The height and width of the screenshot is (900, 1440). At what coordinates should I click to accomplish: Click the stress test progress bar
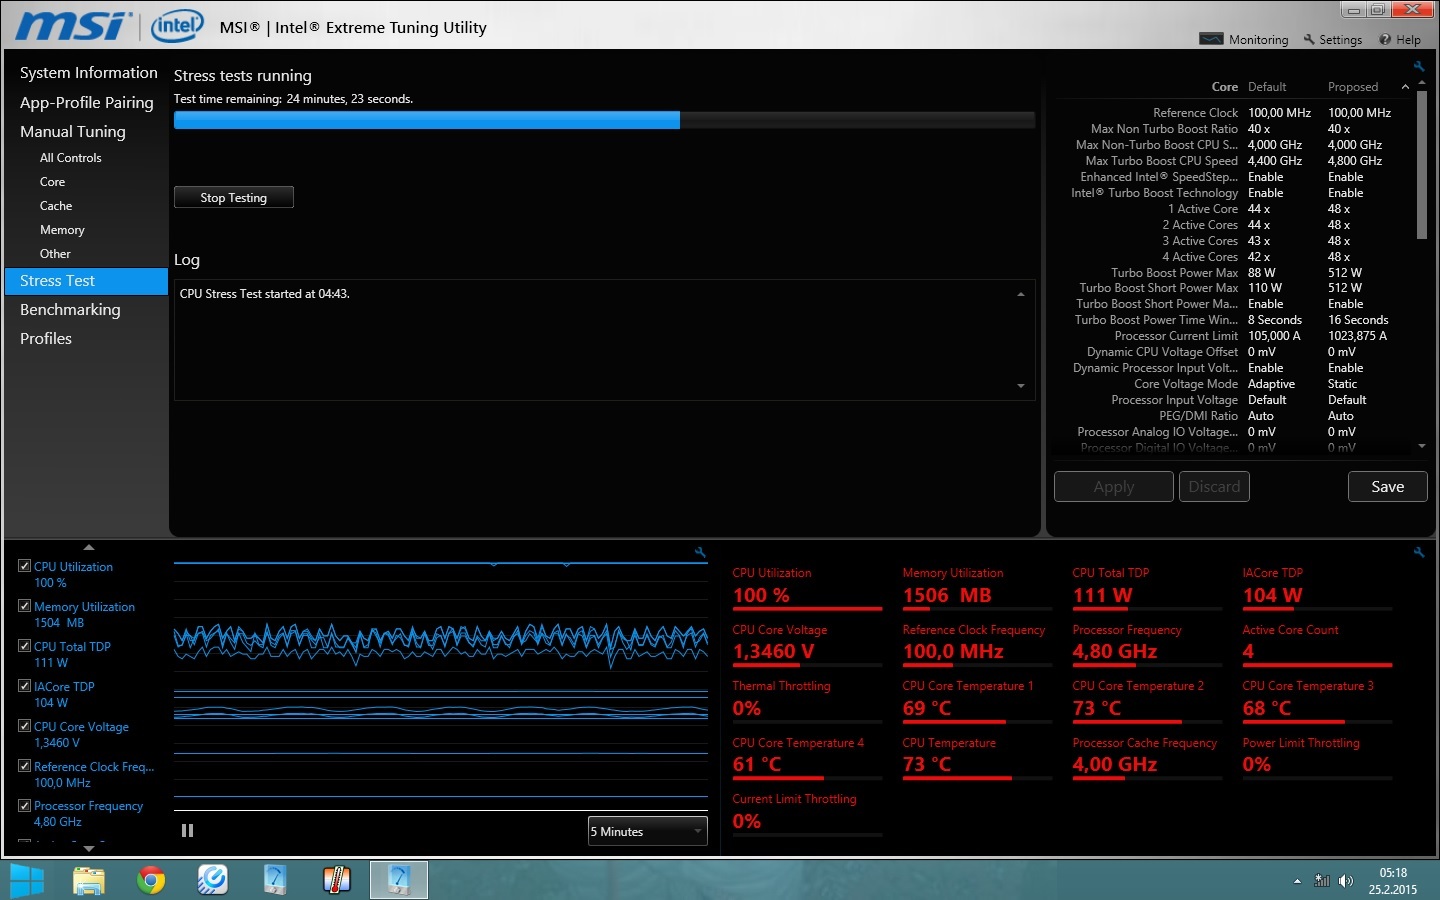[604, 120]
